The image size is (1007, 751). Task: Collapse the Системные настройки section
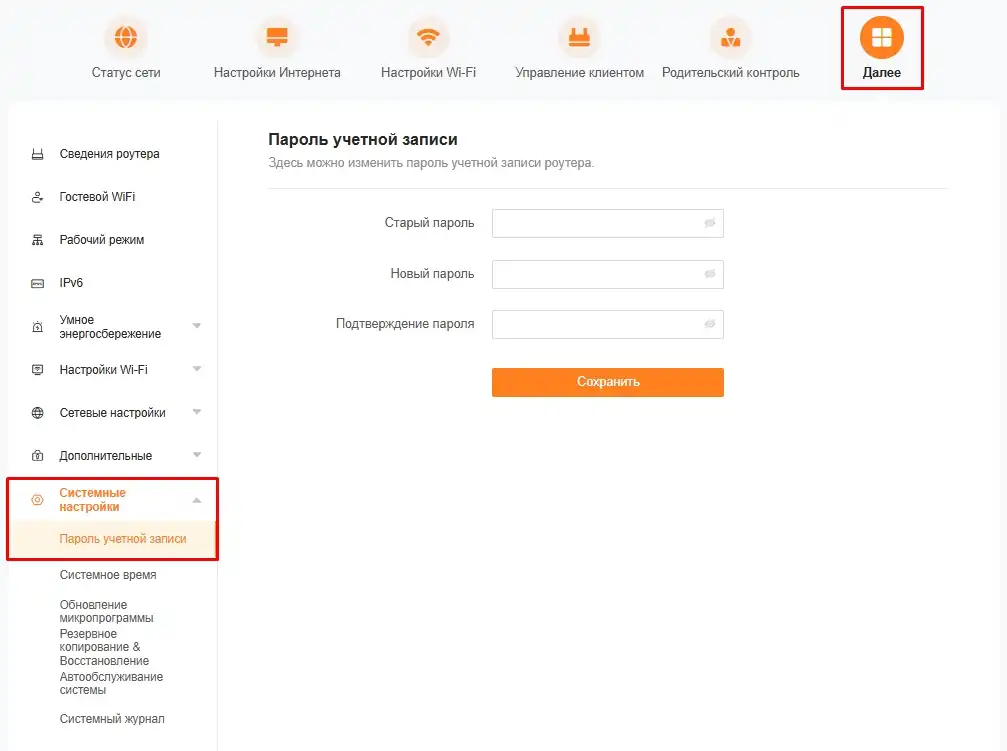pyautogui.click(x=196, y=500)
